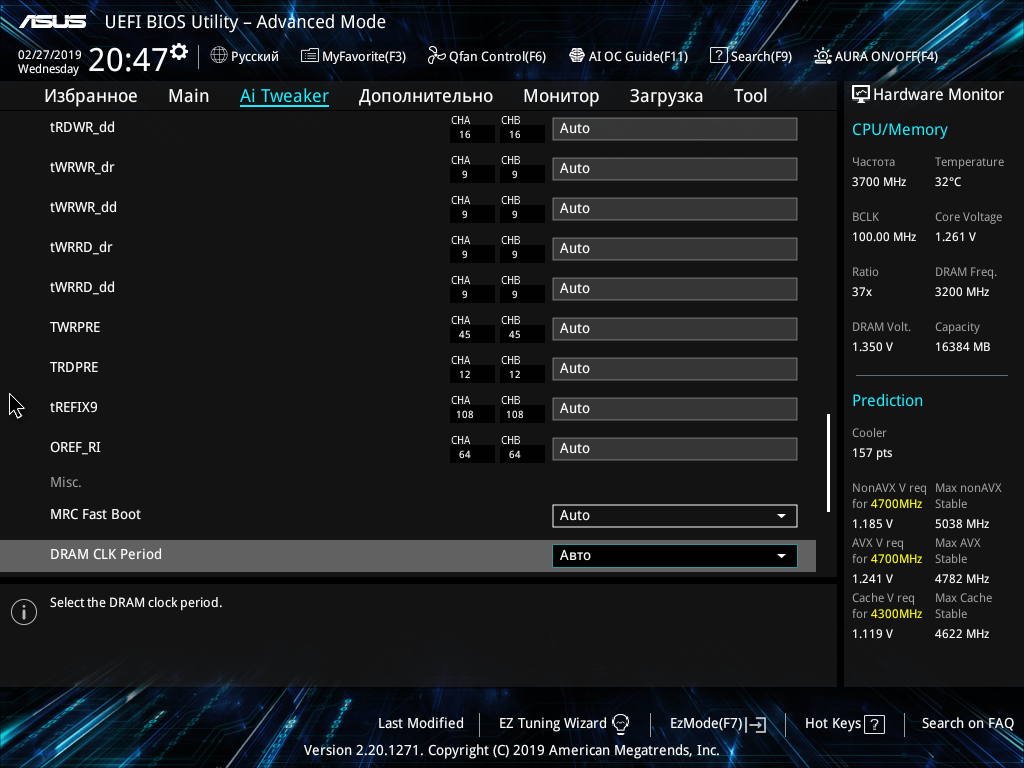Edit tWRRD_dr Auto field
The image size is (1024, 768).
[675, 249]
